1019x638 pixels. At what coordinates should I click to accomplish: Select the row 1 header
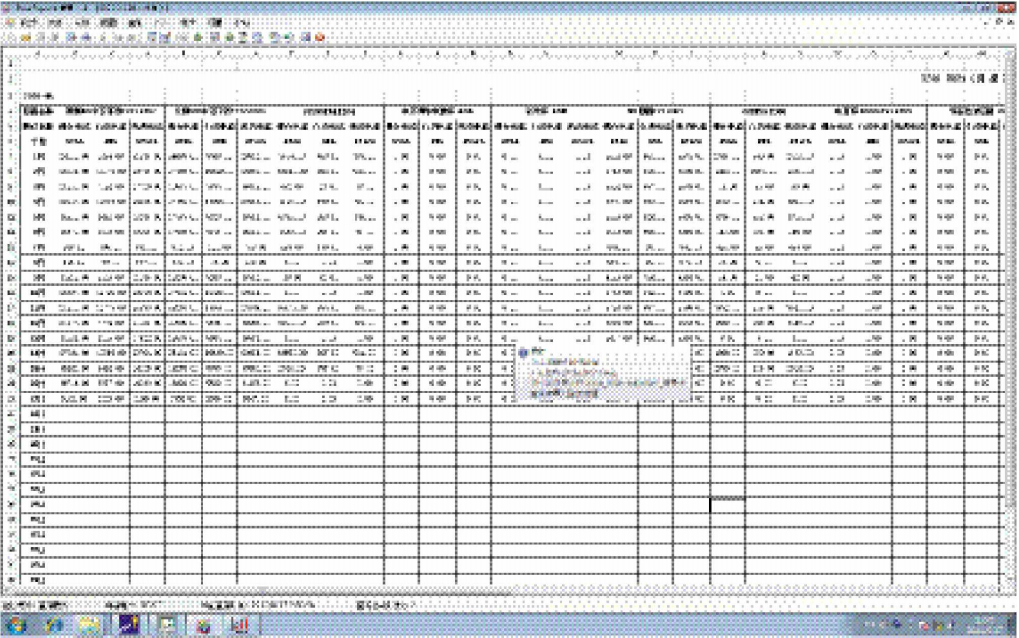pos(9,66)
